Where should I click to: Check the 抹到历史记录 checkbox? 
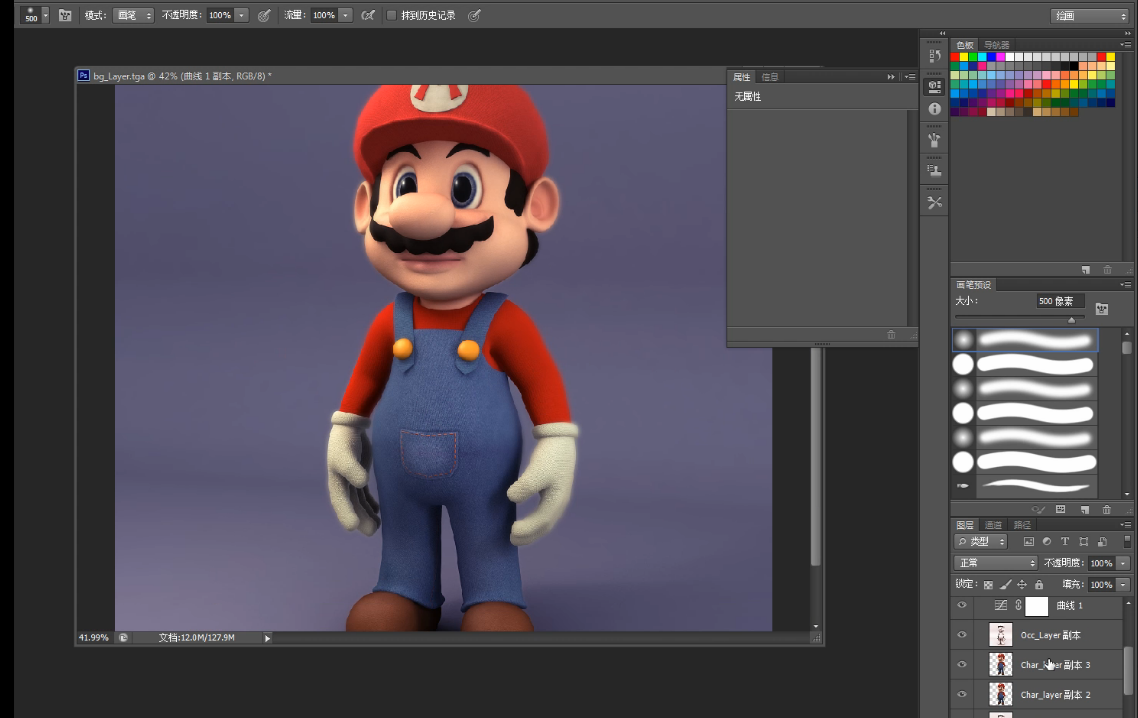391,16
